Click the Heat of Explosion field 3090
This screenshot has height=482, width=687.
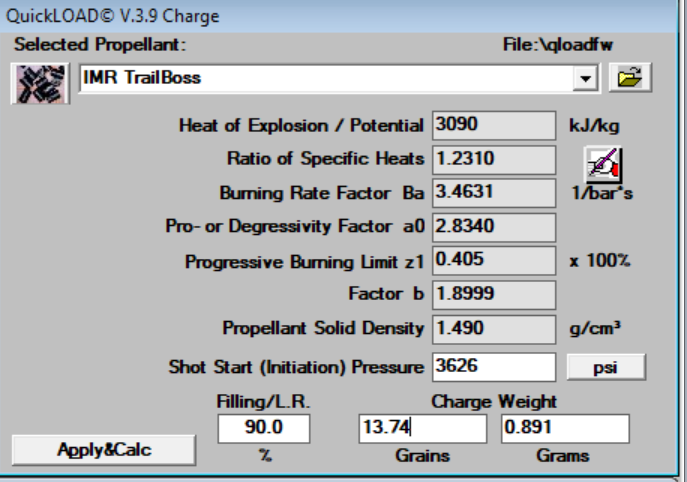tap(494, 125)
